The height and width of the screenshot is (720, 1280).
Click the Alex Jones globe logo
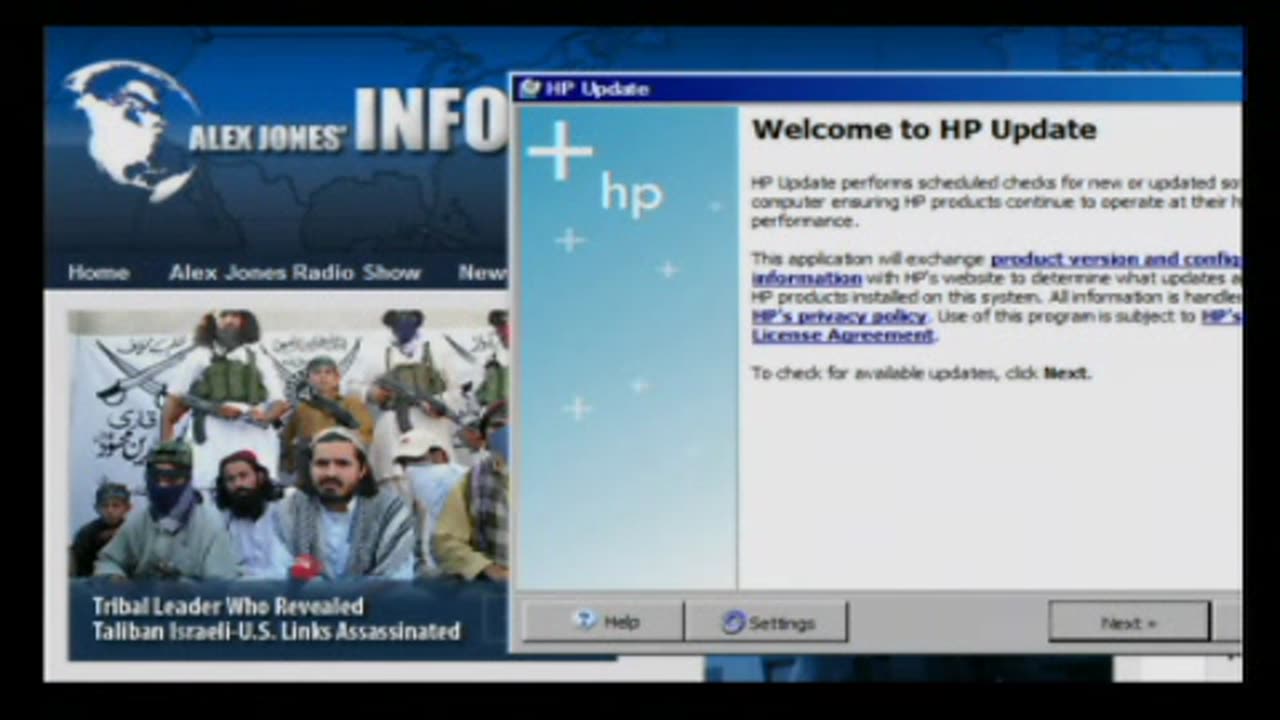click(133, 130)
